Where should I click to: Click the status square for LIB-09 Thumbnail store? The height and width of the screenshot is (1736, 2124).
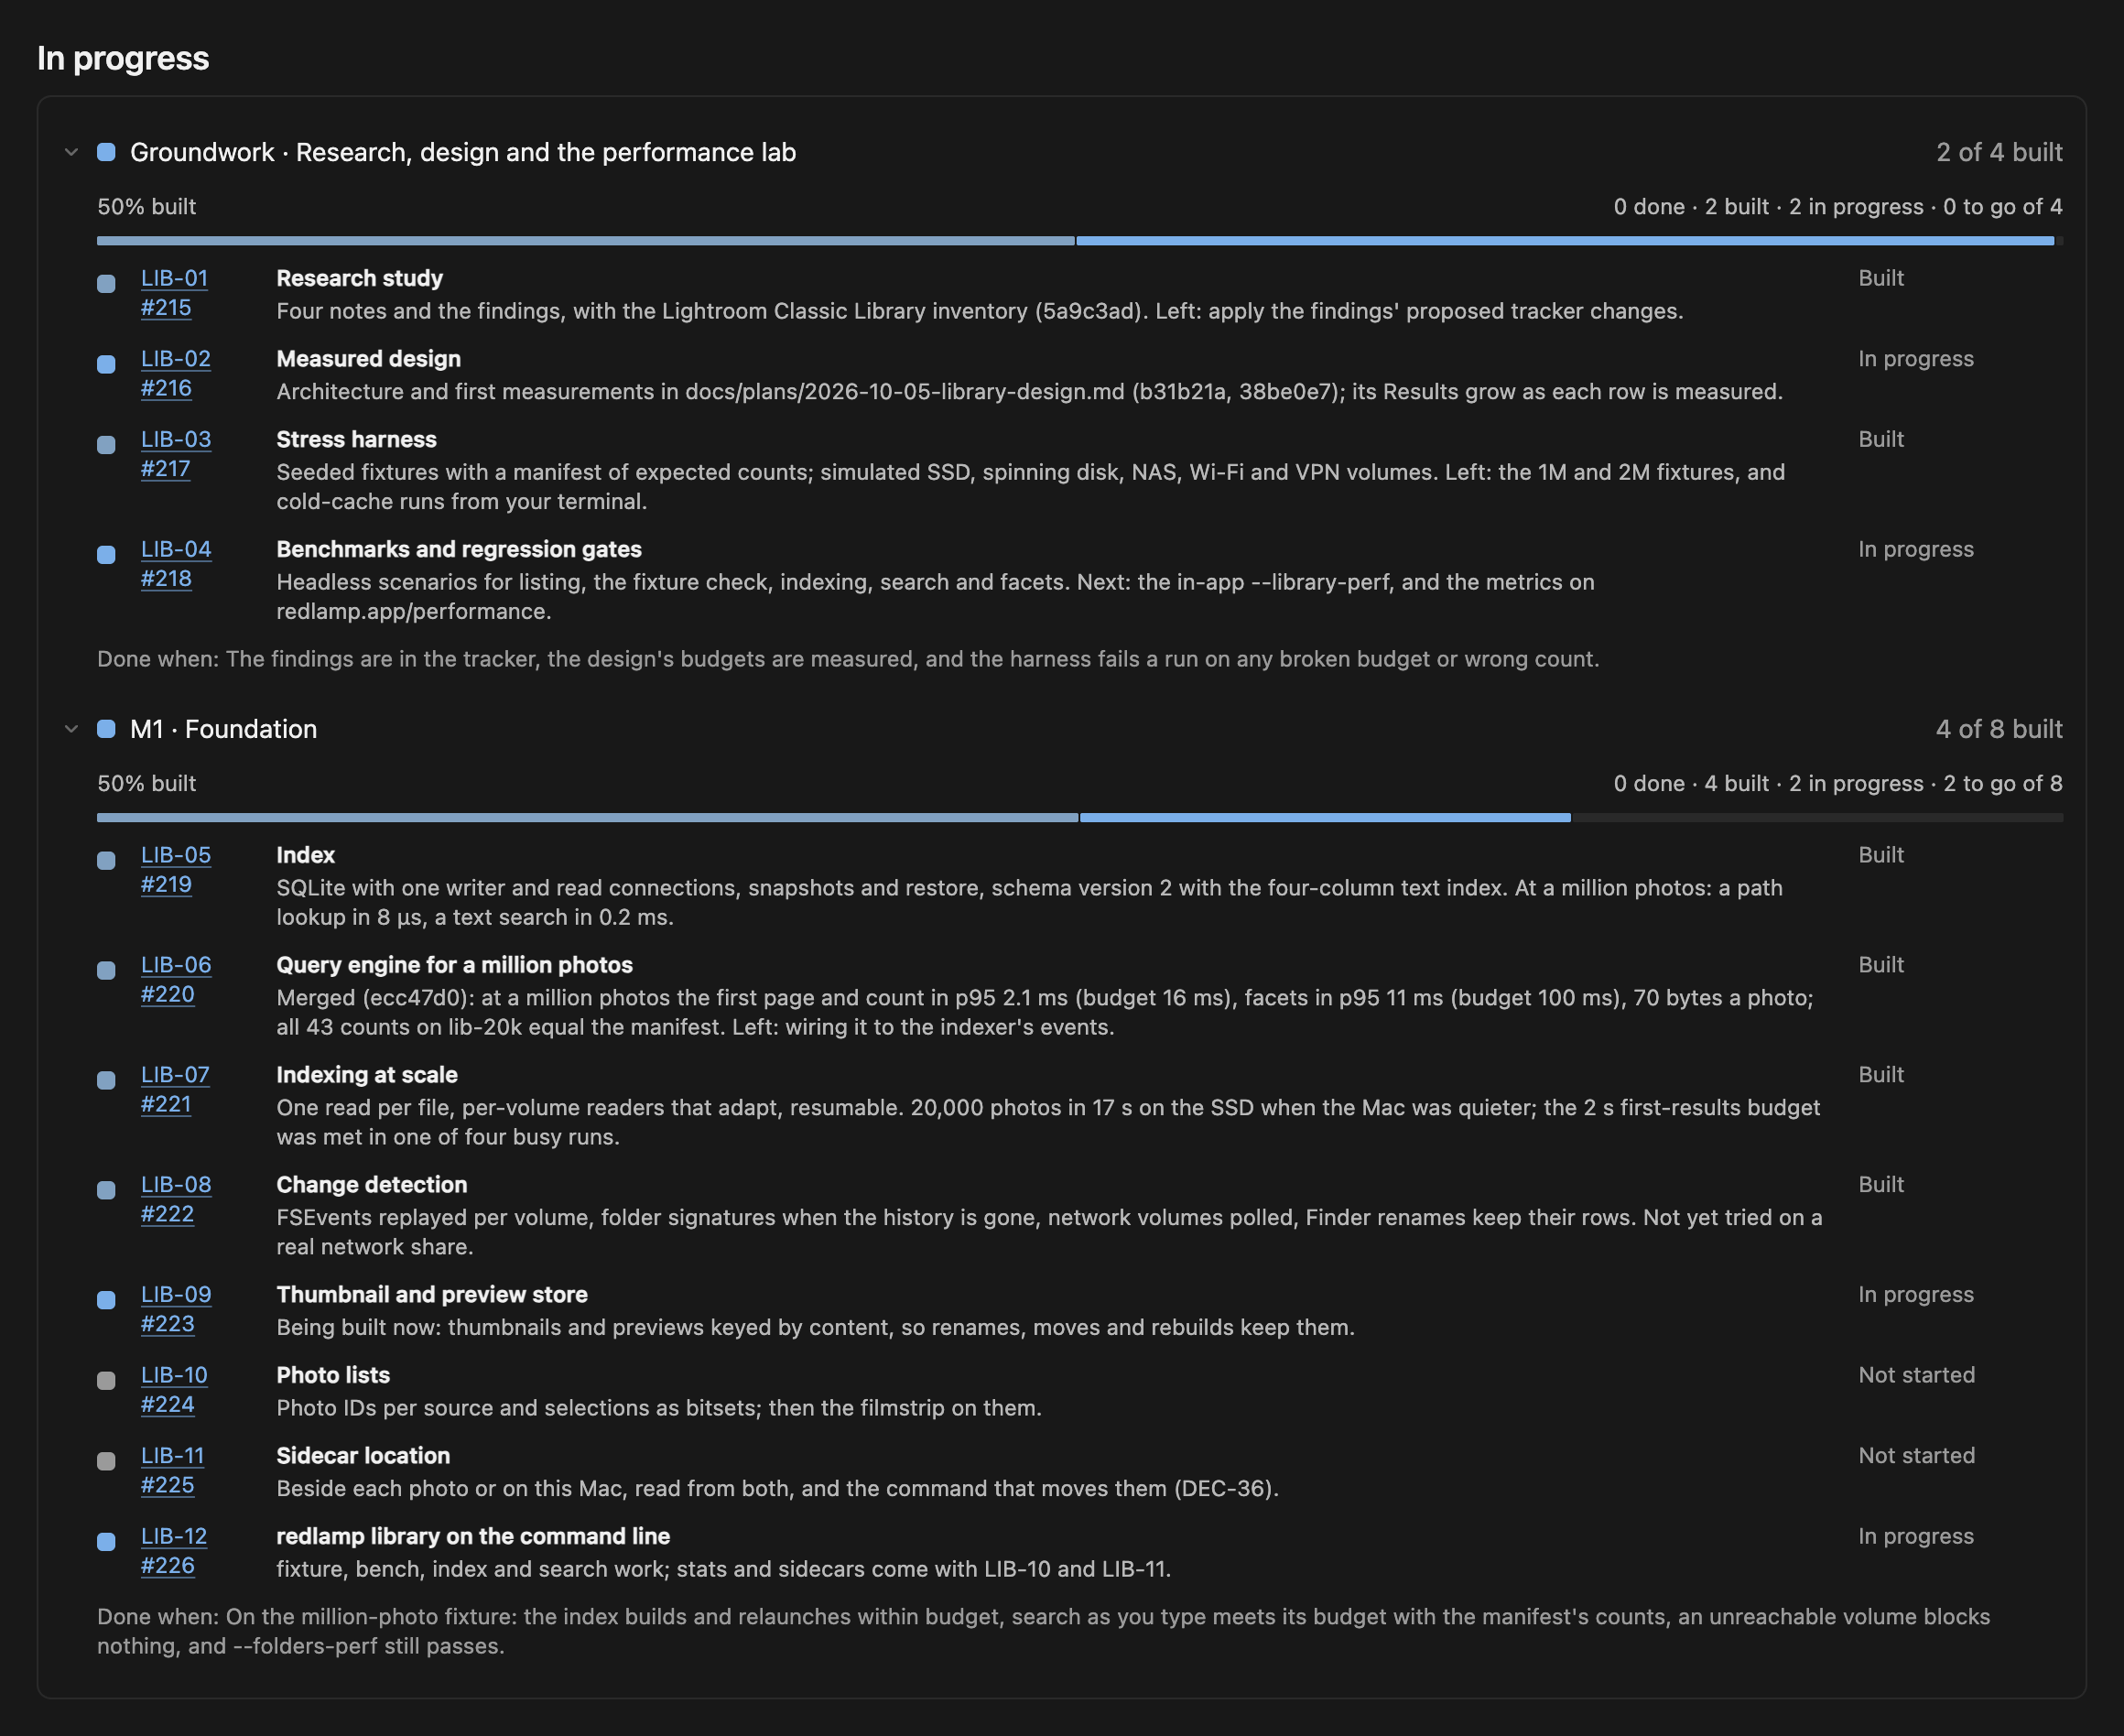[106, 1300]
